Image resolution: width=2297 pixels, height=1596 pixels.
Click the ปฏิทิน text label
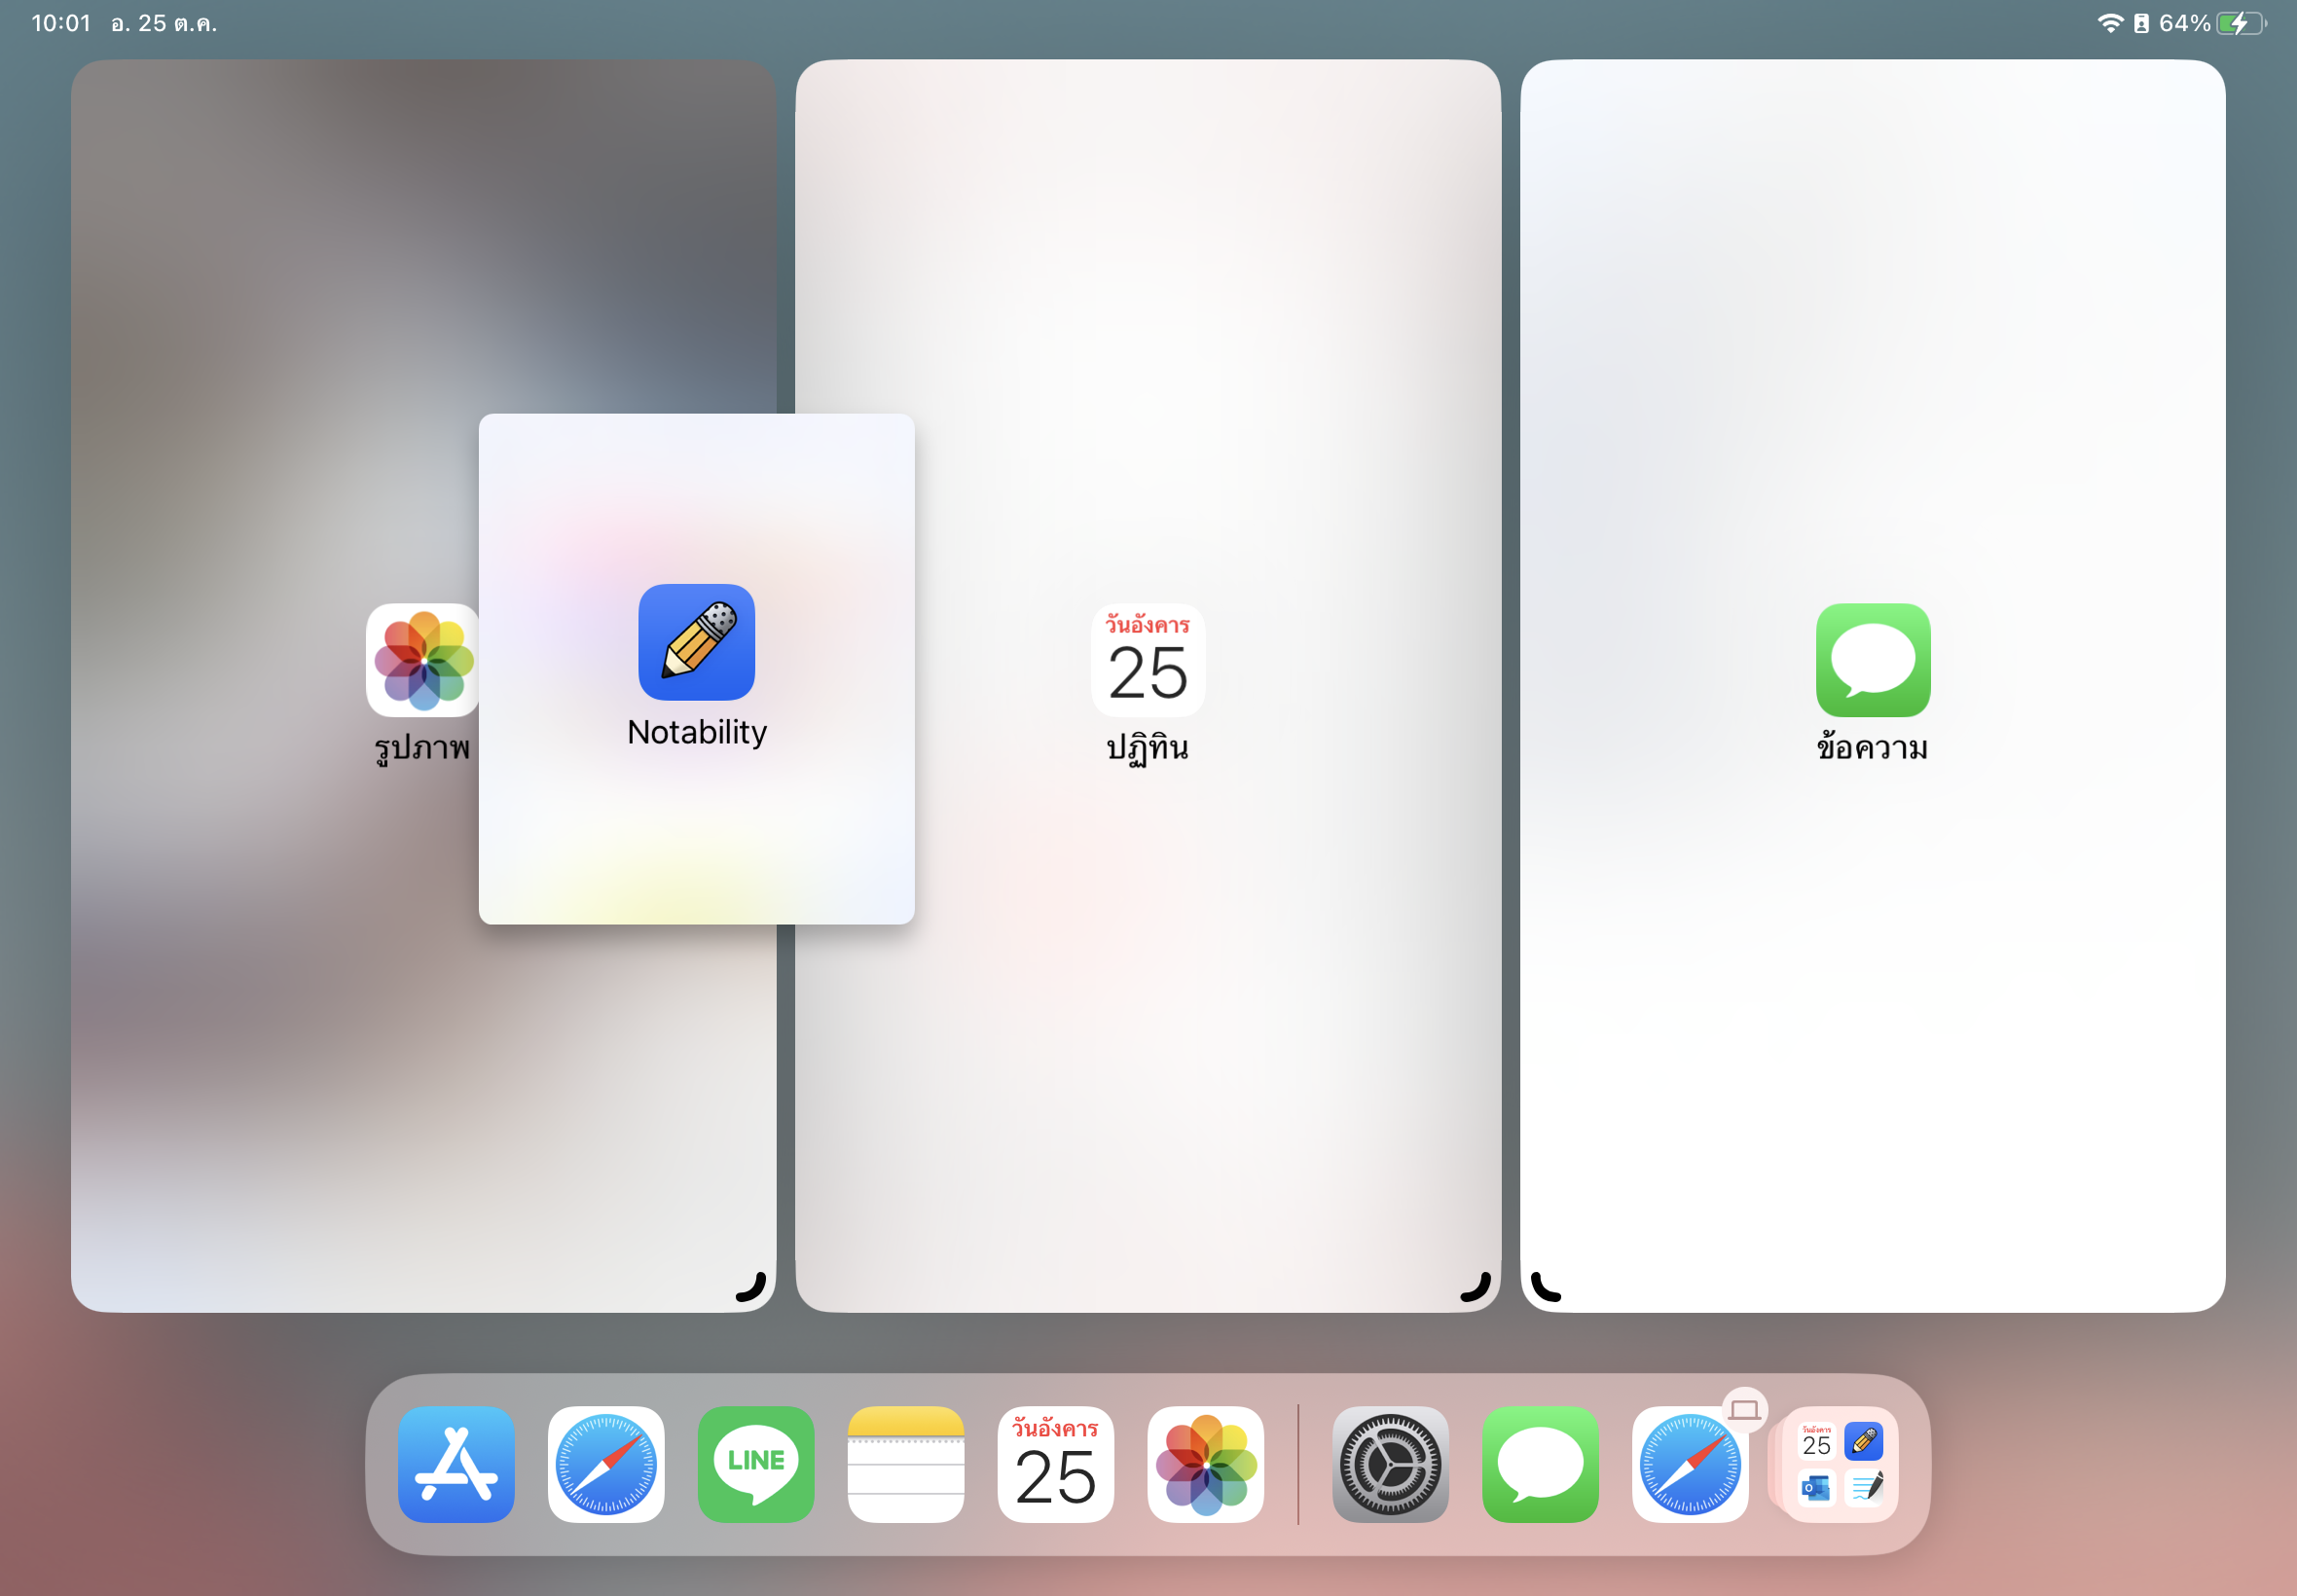click(x=1148, y=748)
